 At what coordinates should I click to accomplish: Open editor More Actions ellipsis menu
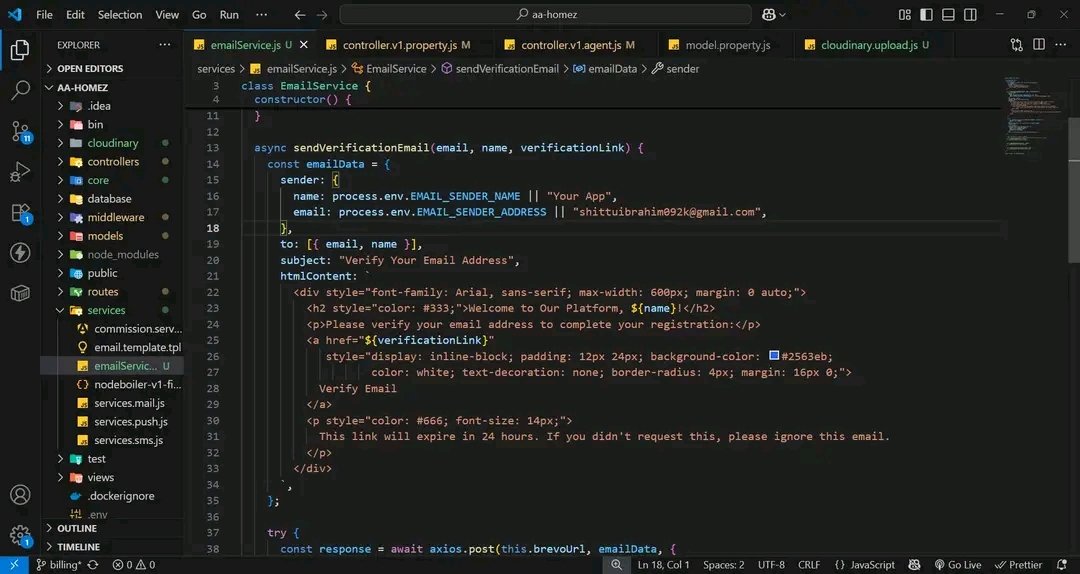coord(1061,45)
